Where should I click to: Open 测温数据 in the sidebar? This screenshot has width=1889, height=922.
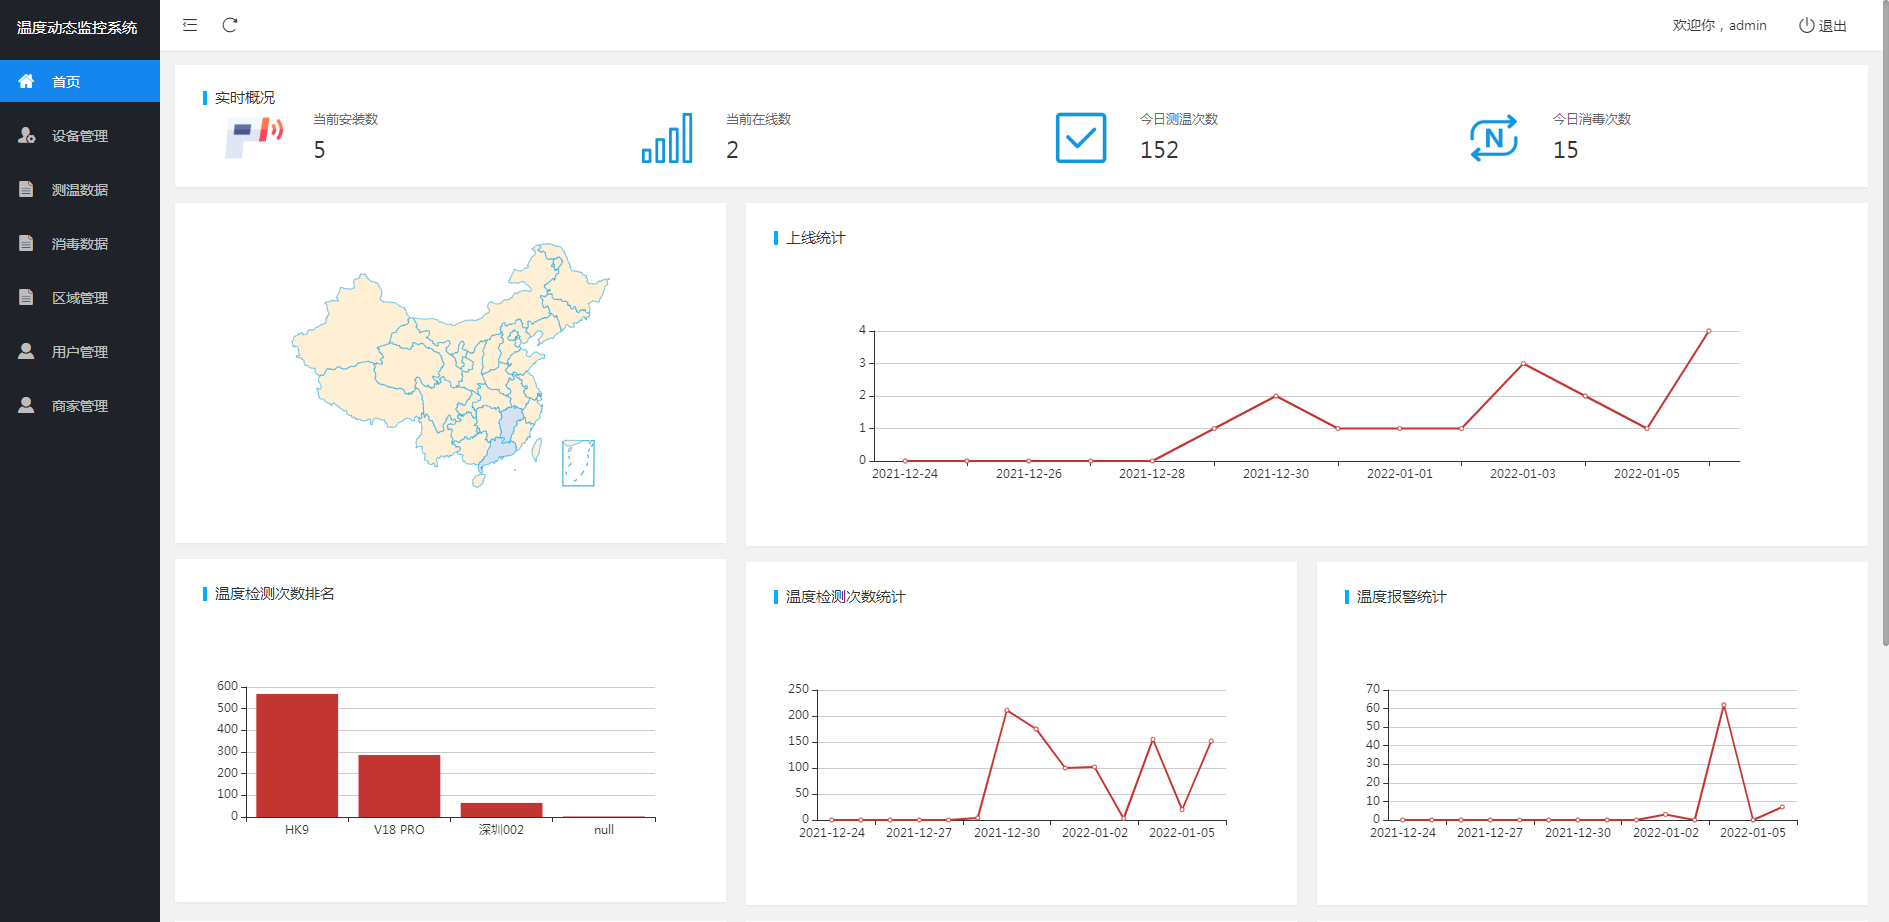tap(80, 190)
